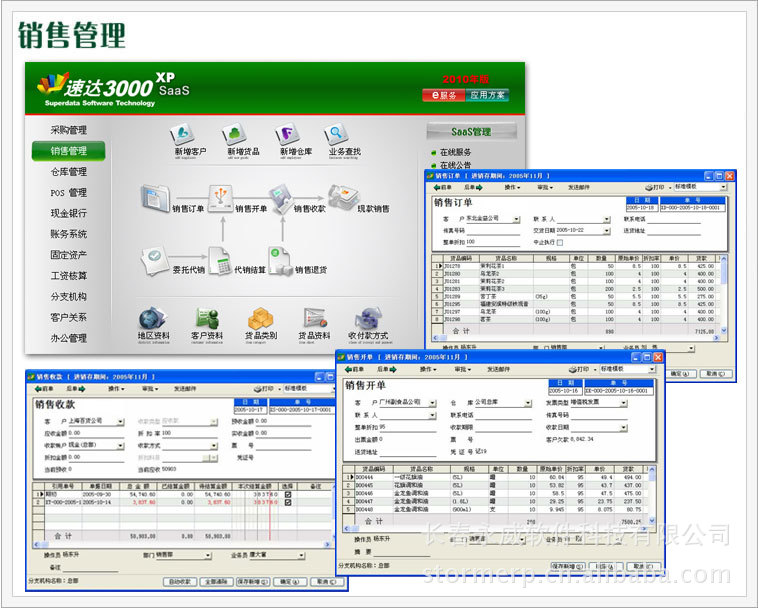Click 自动收款 button in 销售收款
Viewport: 758px width, 608px height.
(179, 582)
